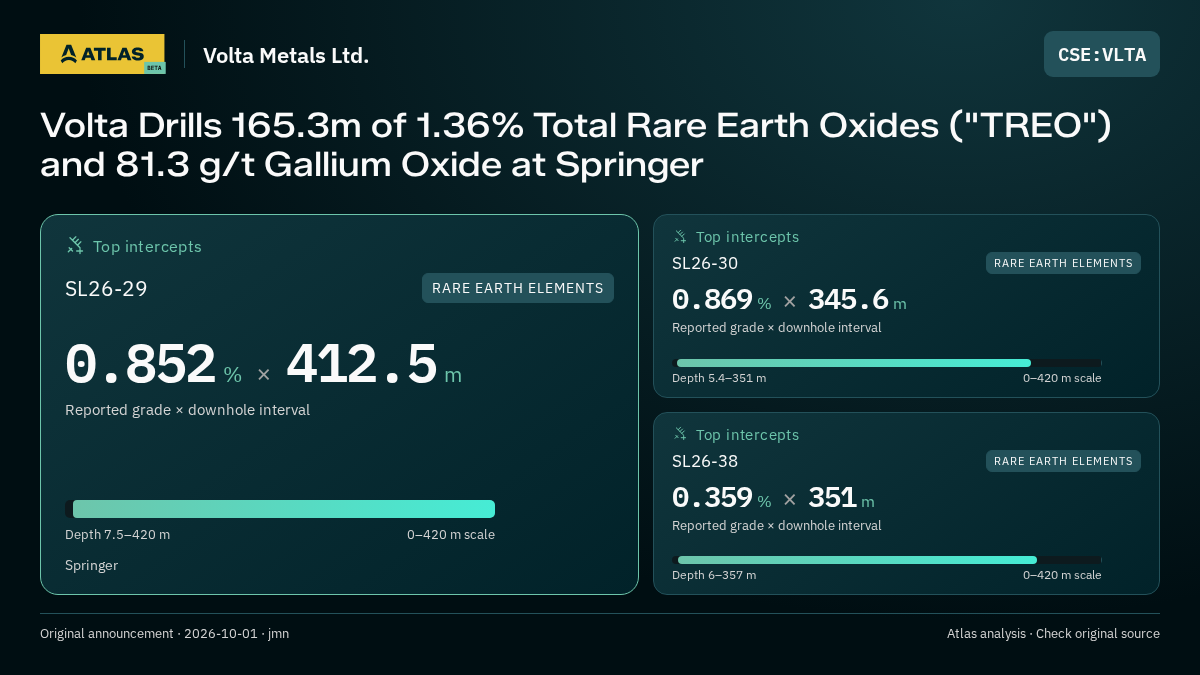Click 'Top intercepts' label in SL26-29 card
1200x675 pixels.
147,246
